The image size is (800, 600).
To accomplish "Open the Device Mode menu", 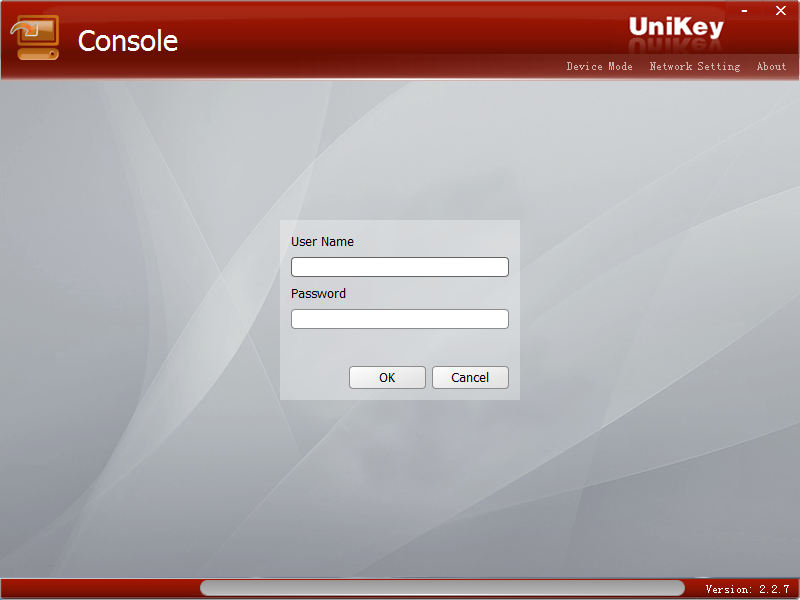I will pos(599,66).
